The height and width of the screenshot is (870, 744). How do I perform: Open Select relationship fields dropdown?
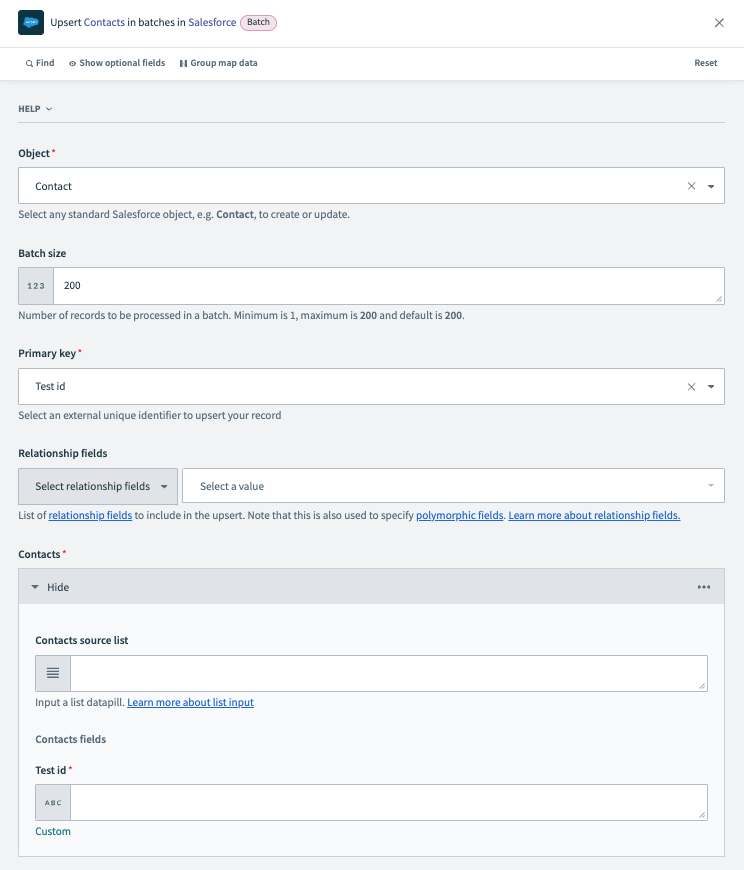click(98, 486)
